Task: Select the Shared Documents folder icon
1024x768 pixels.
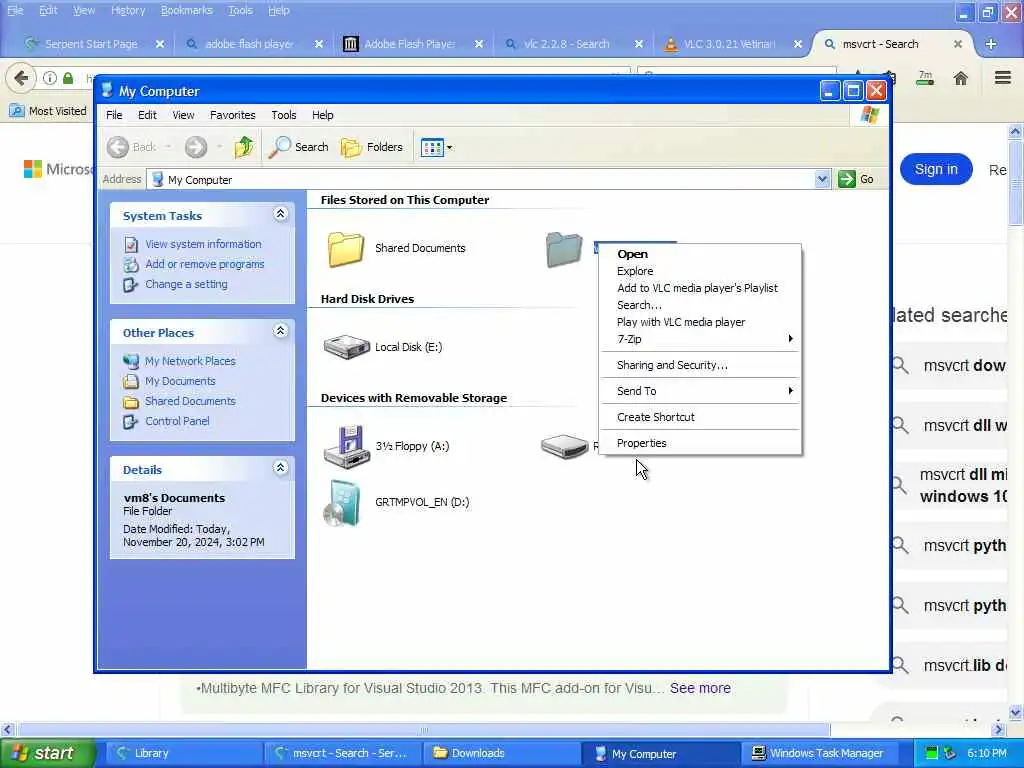Action: pyautogui.click(x=345, y=249)
